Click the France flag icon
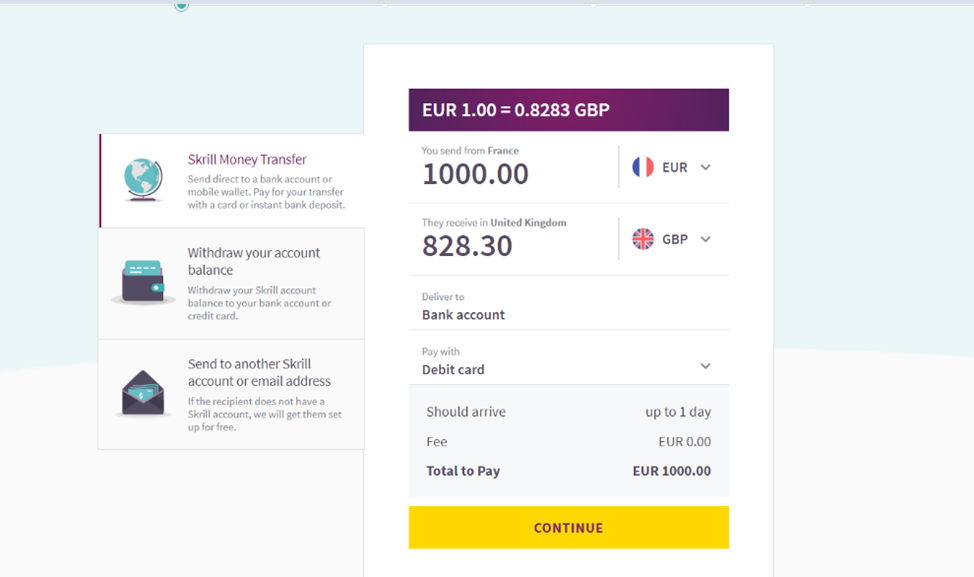 click(x=643, y=167)
